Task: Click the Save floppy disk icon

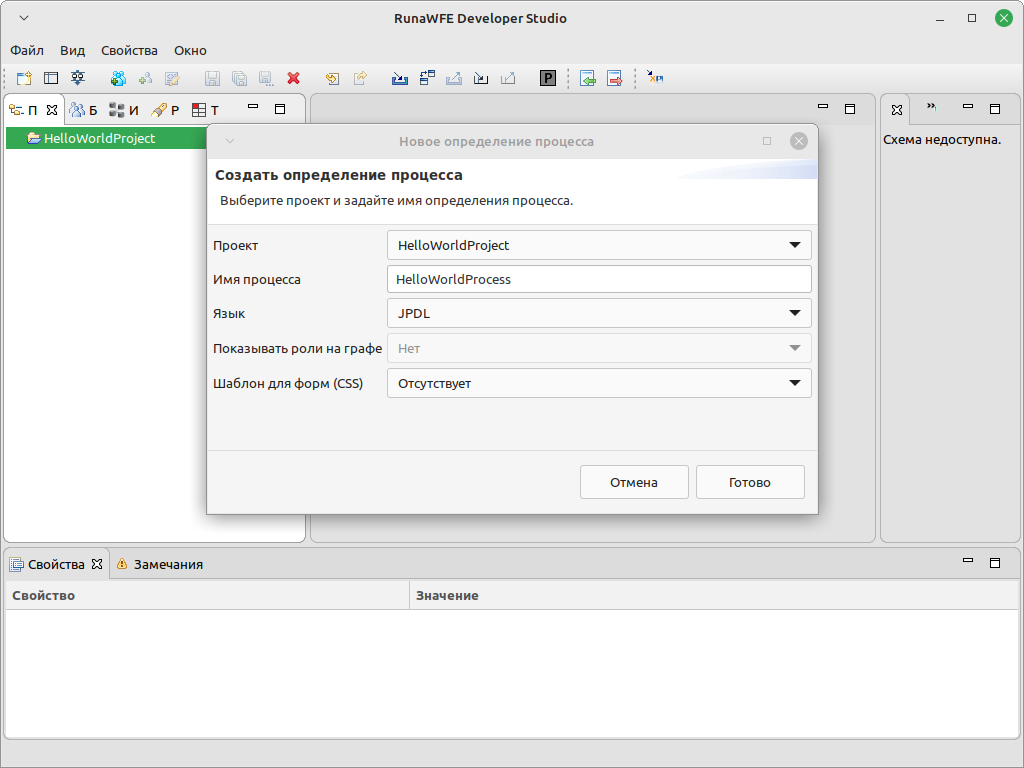Action: [212, 78]
